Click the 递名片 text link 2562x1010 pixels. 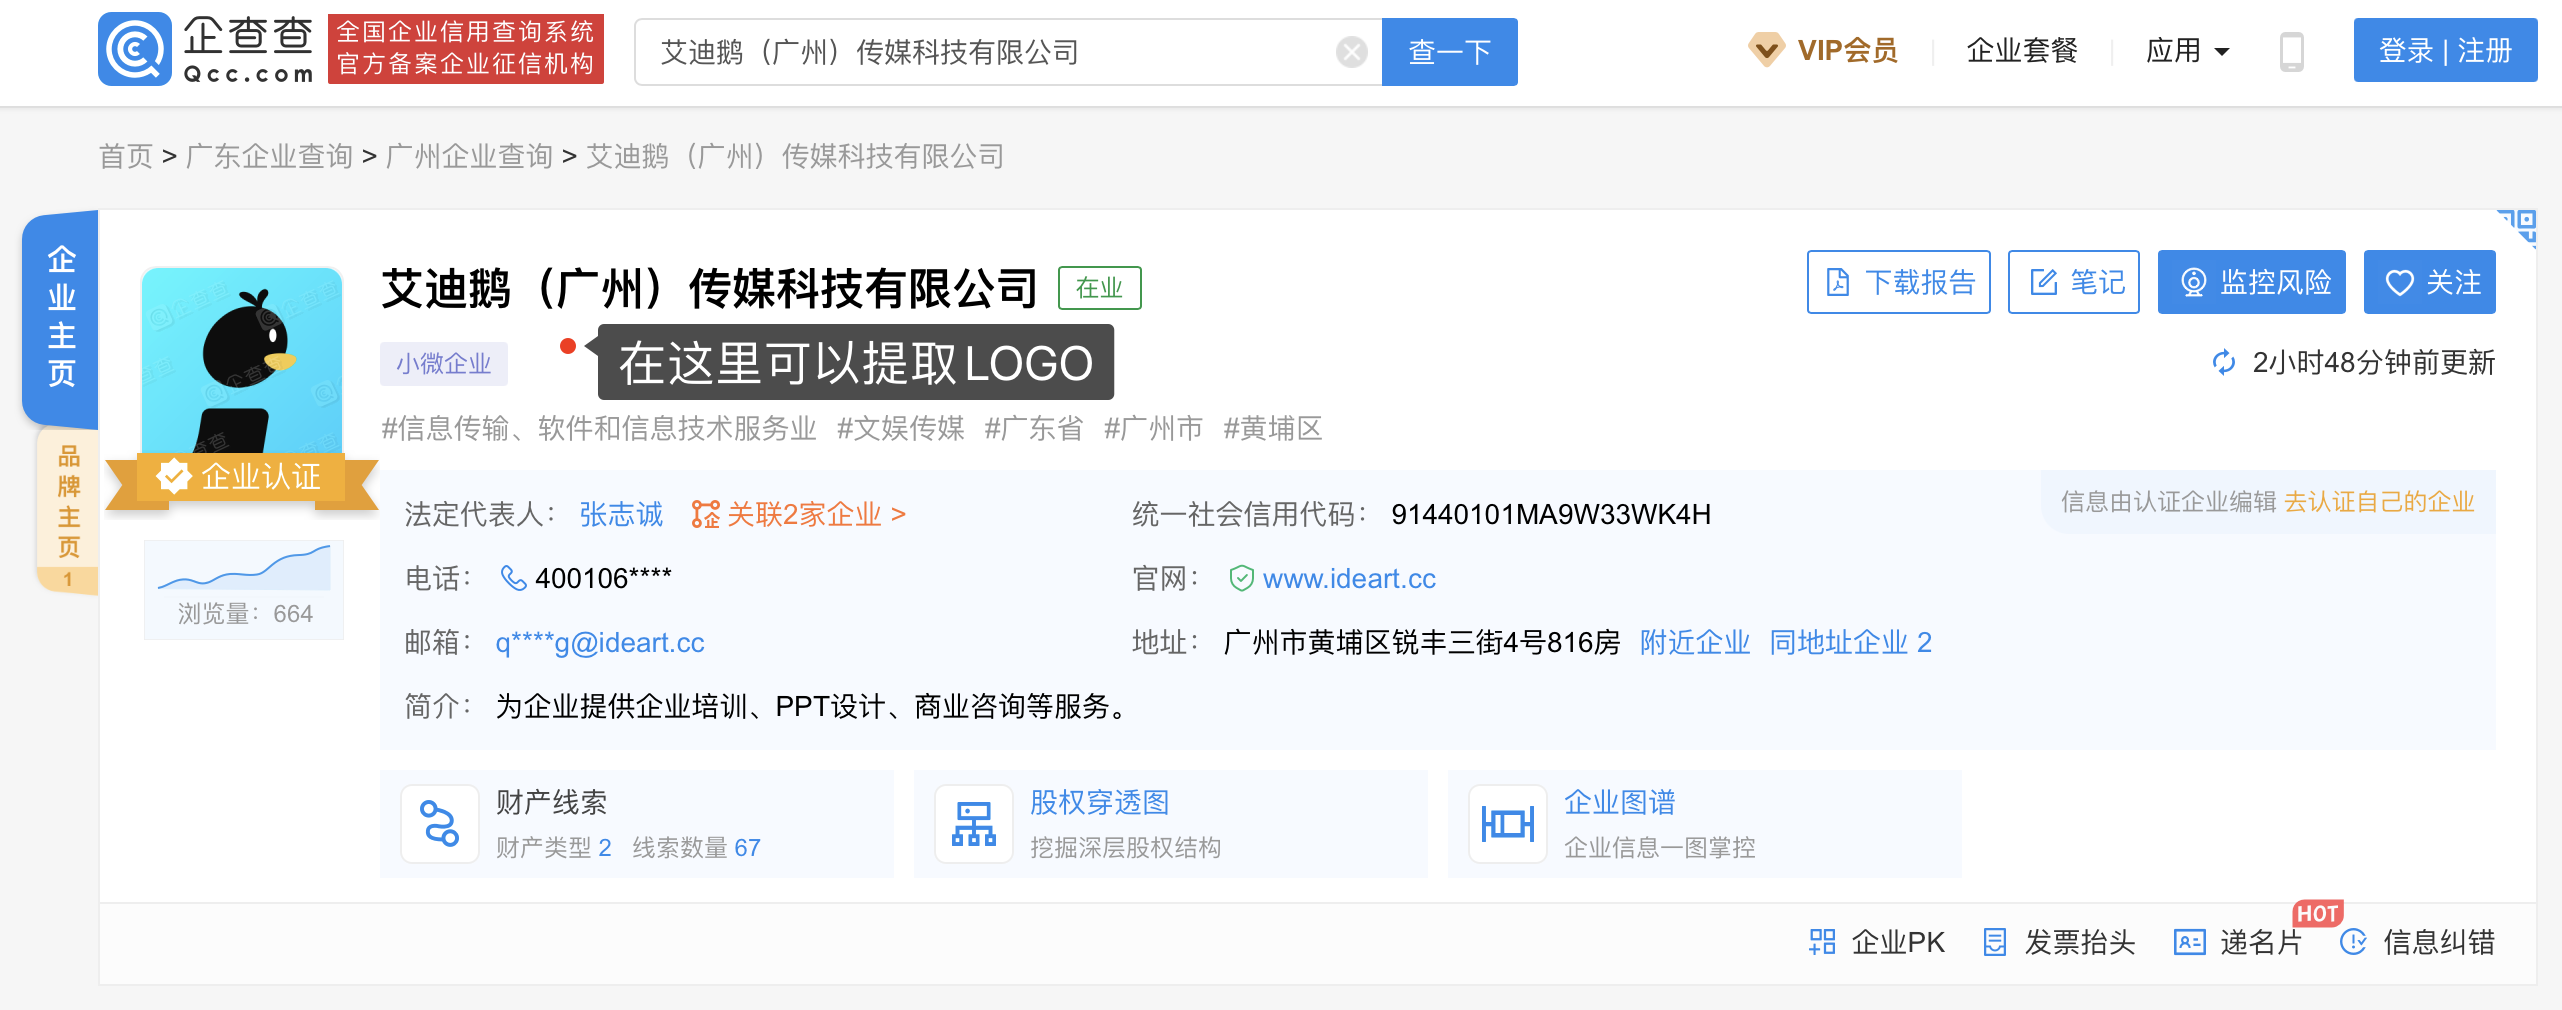pyautogui.click(x=2261, y=942)
